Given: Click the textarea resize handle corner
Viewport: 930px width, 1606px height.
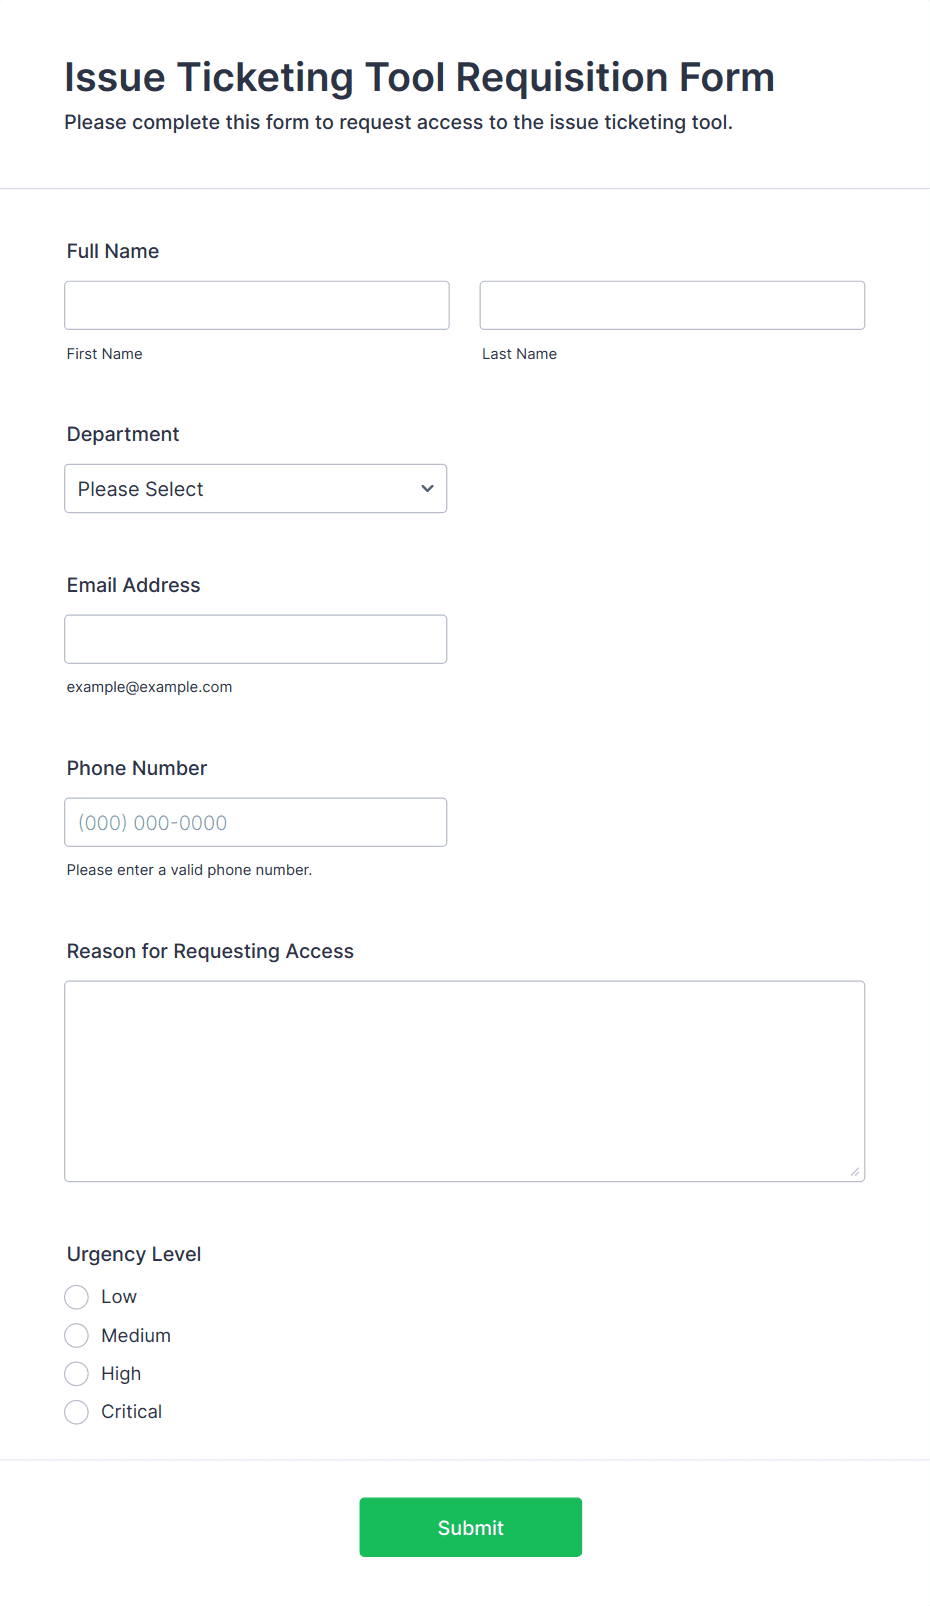Looking at the screenshot, I should 855,1171.
